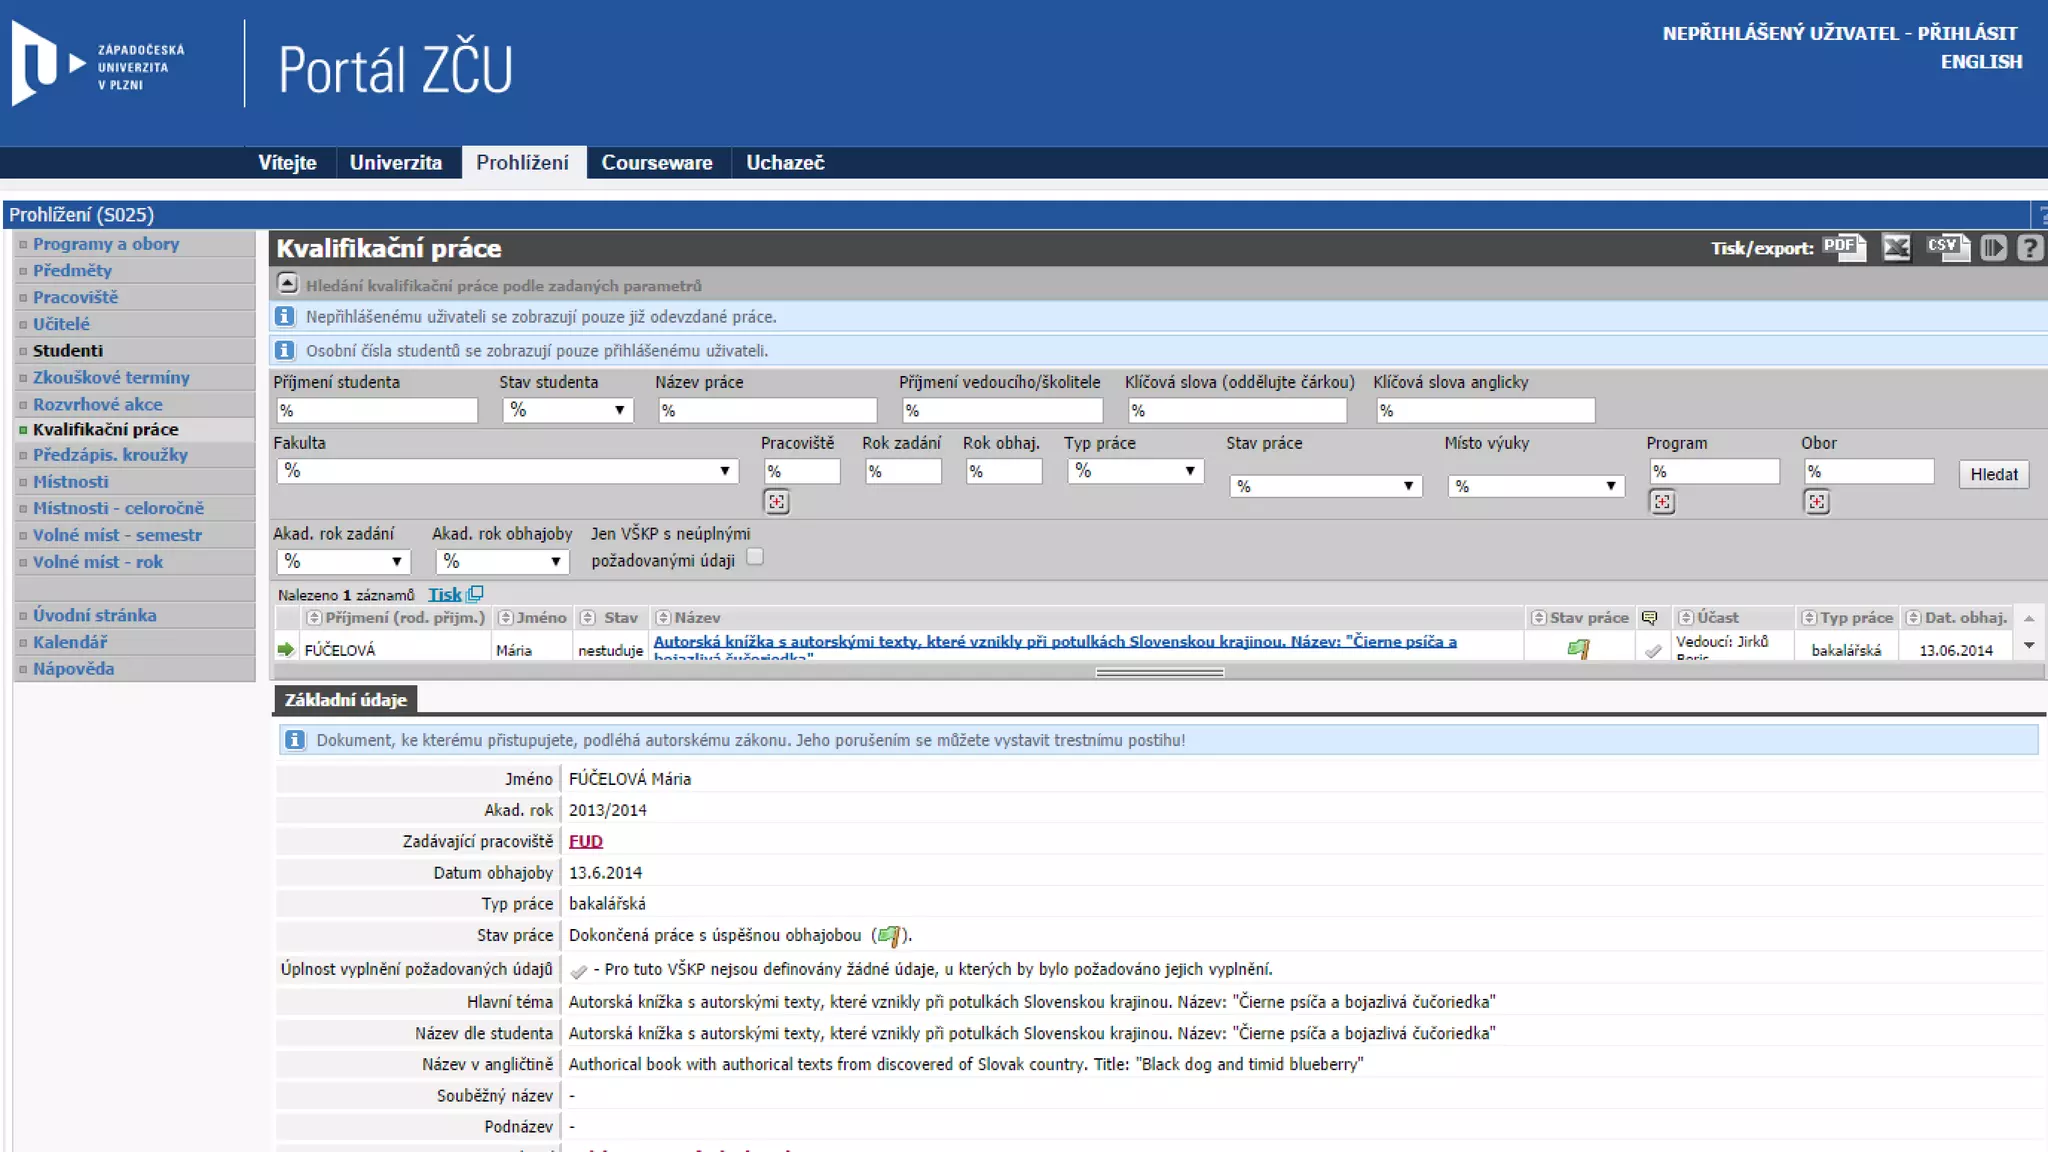Viewport: 2048px width, 1152px height.
Task: Export results as CSV file
Action: click(x=1947, y=247)
